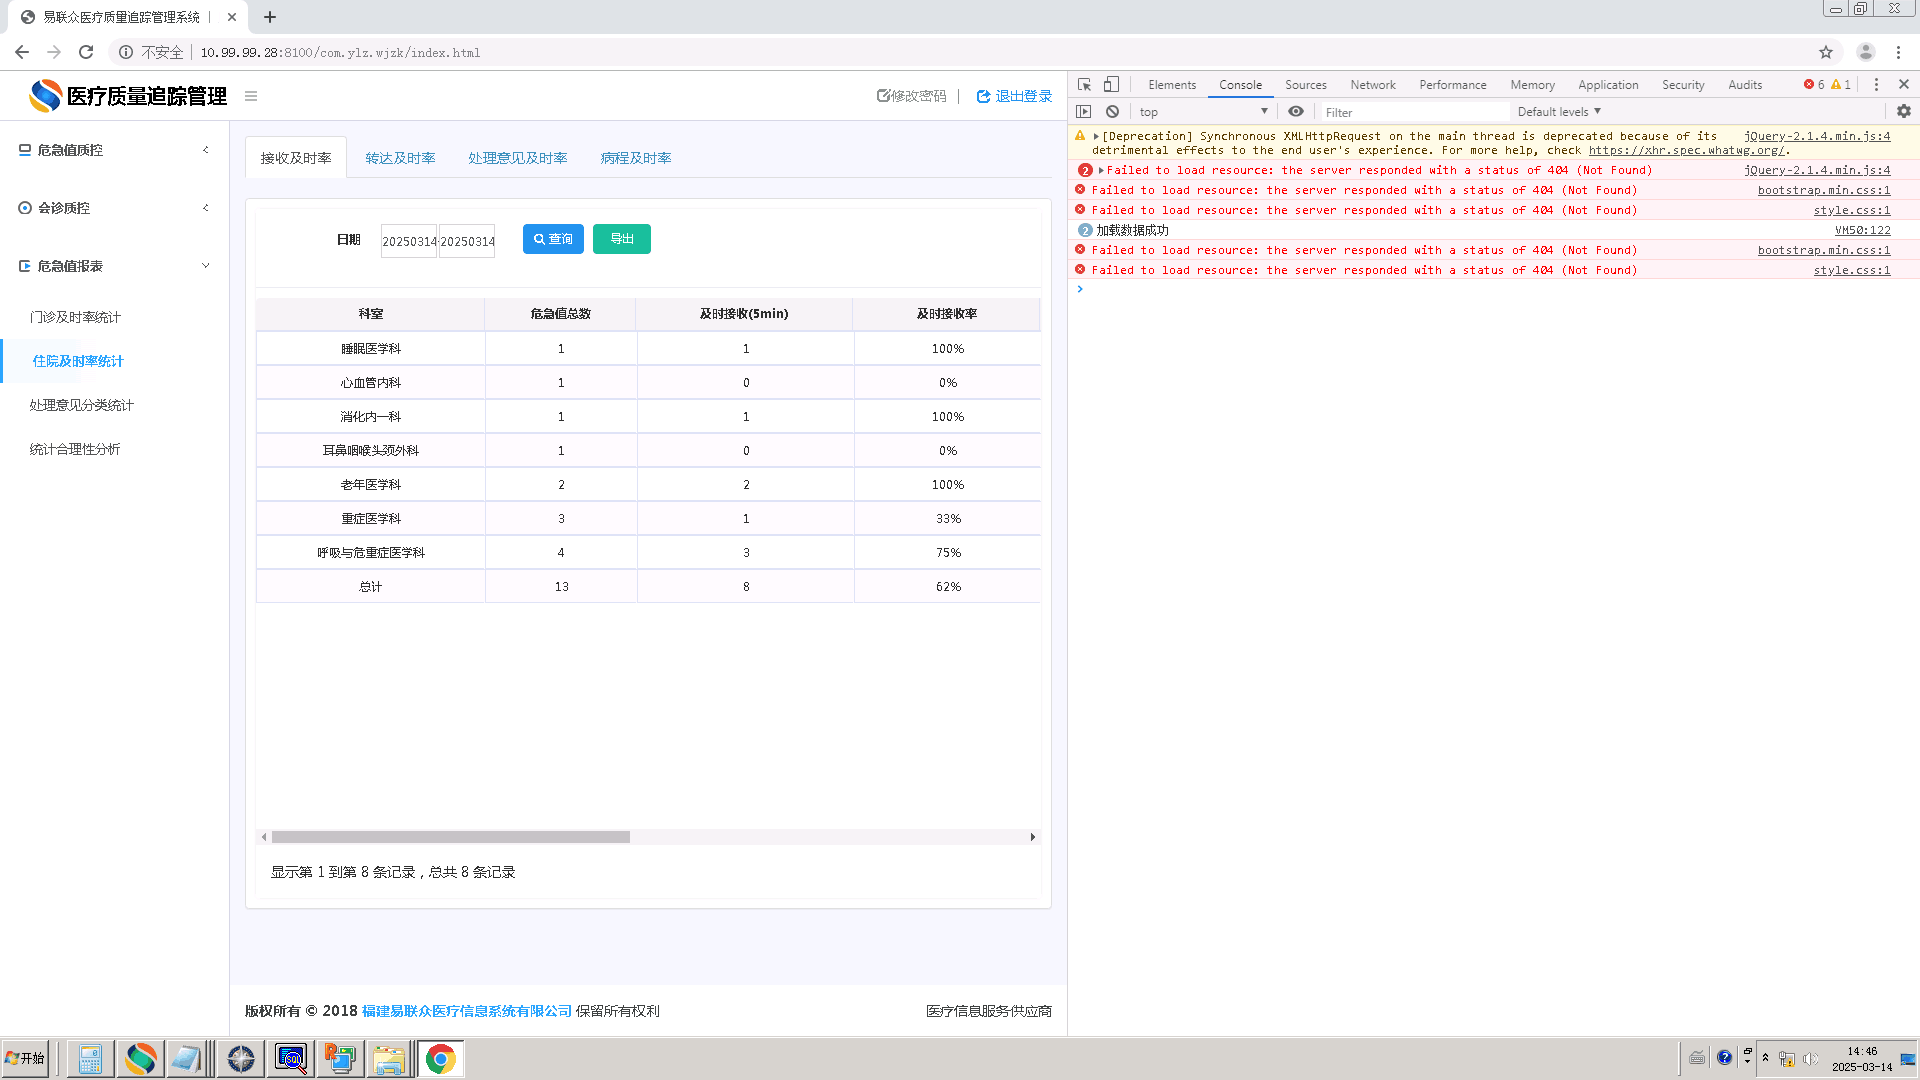This screenshot has width=1920, height=1080.
Task: Open the Default levels dropdown
Action: point(1559,112)
